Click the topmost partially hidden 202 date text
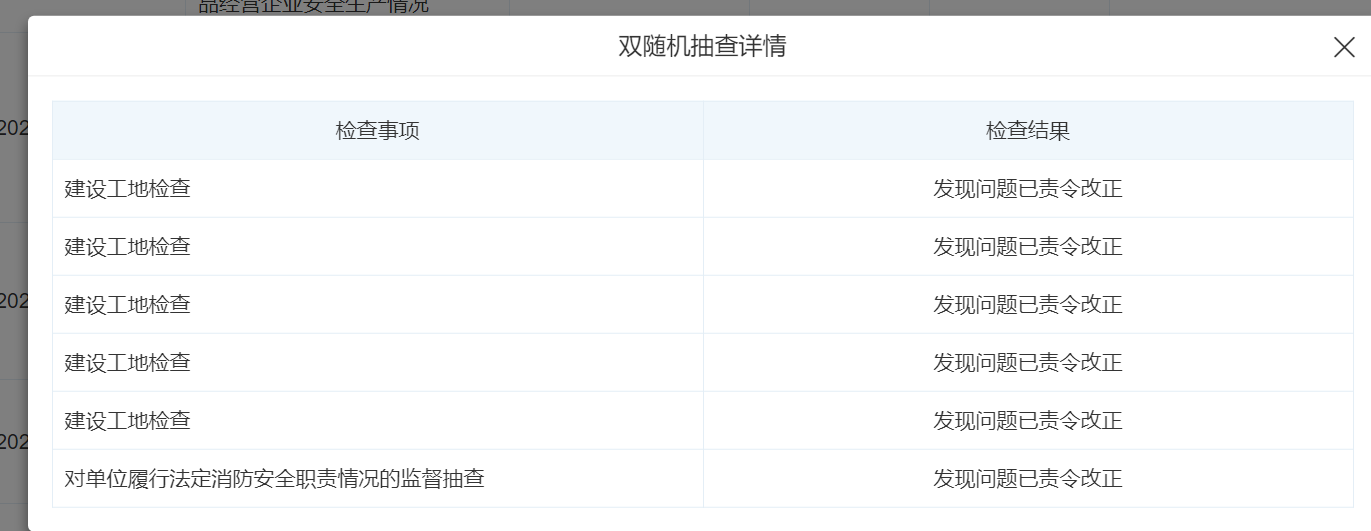 click(13, 128)
